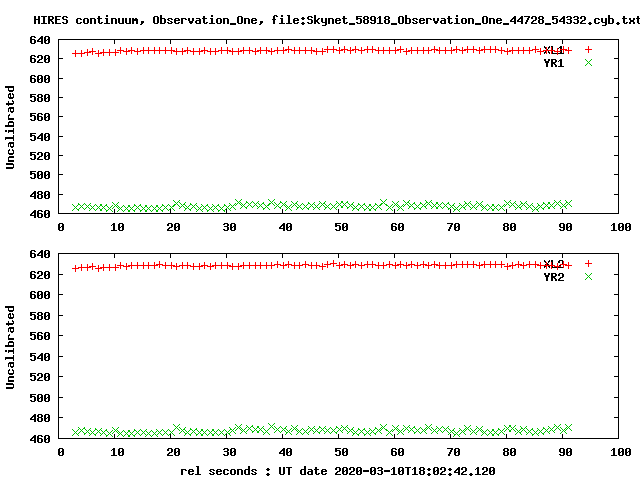Click the Uncalibrated axis label of upper chart

10,127
